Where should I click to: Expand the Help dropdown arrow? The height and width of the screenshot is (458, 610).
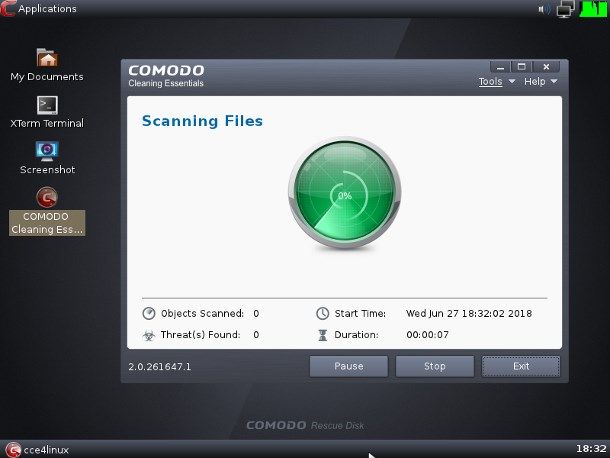(x=554, y=81)
